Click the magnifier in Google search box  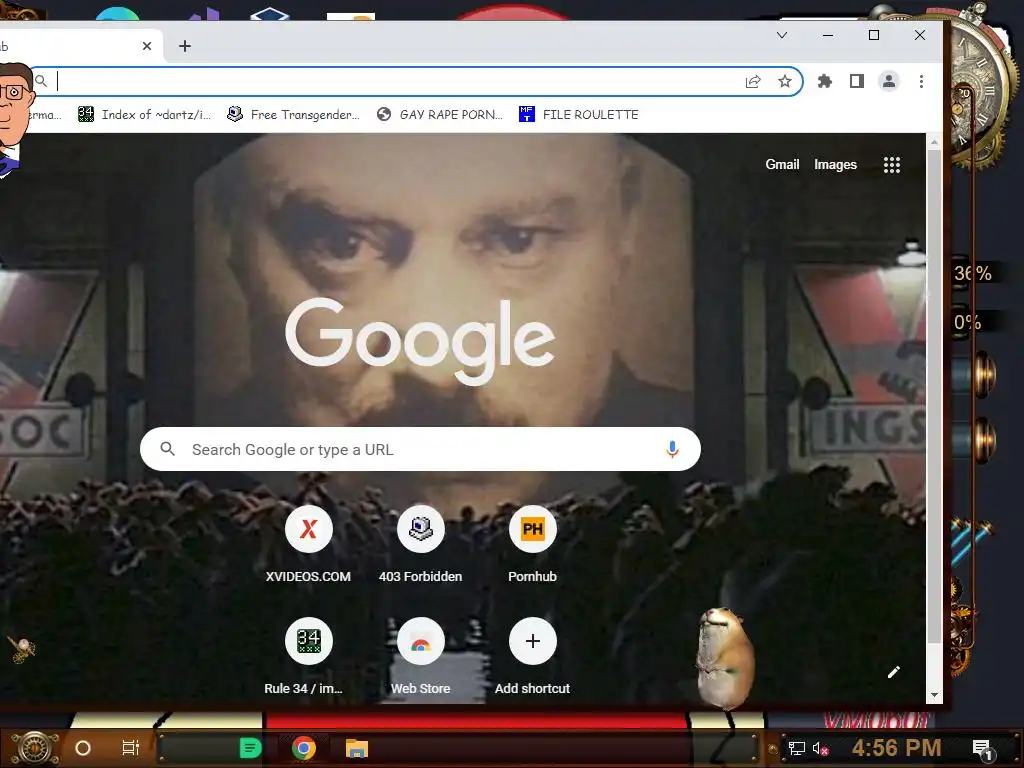click(168, 449)
